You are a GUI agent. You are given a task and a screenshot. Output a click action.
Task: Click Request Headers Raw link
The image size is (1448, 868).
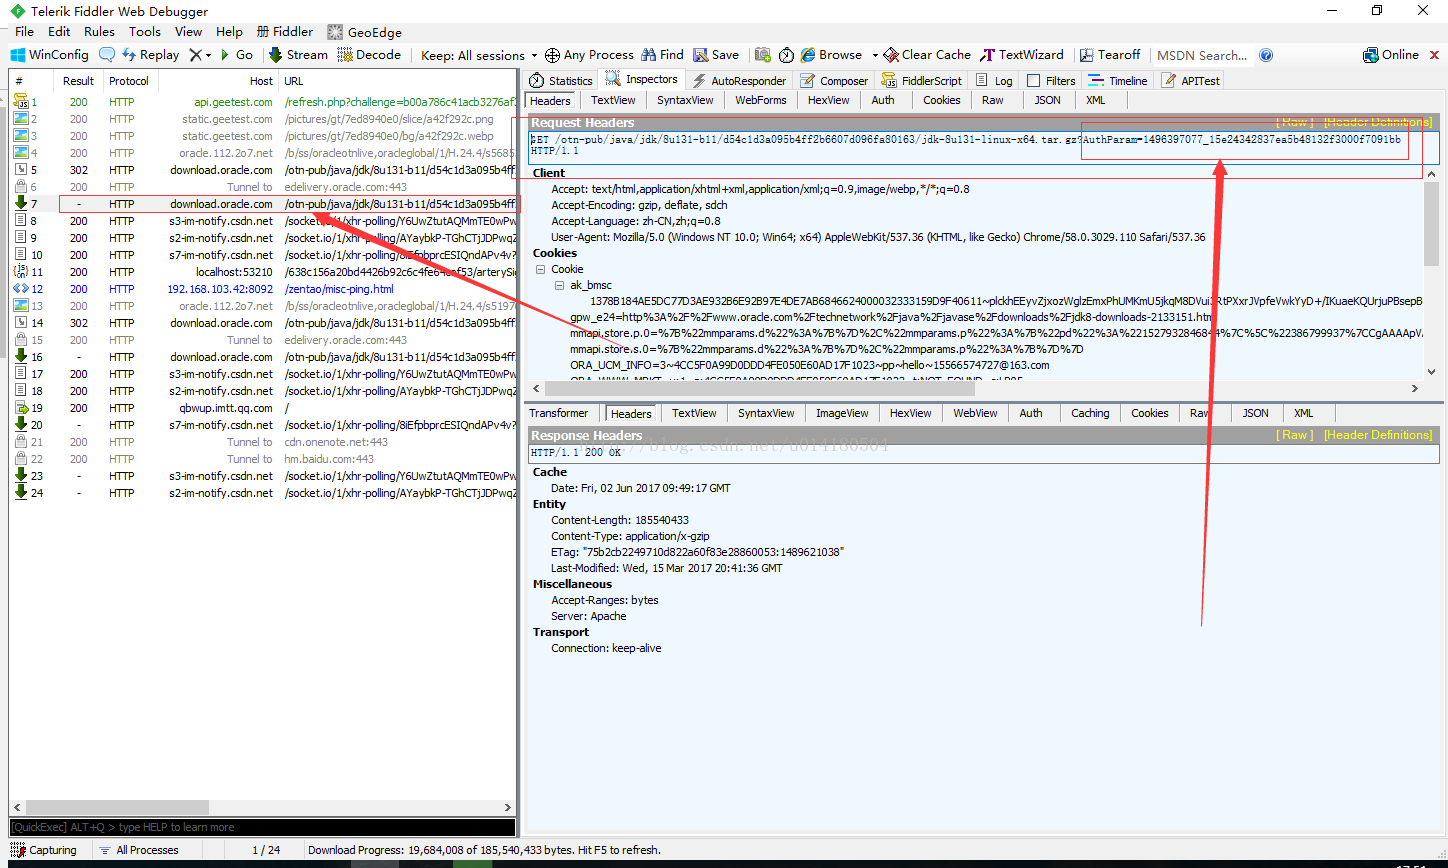click(1294, 122)
